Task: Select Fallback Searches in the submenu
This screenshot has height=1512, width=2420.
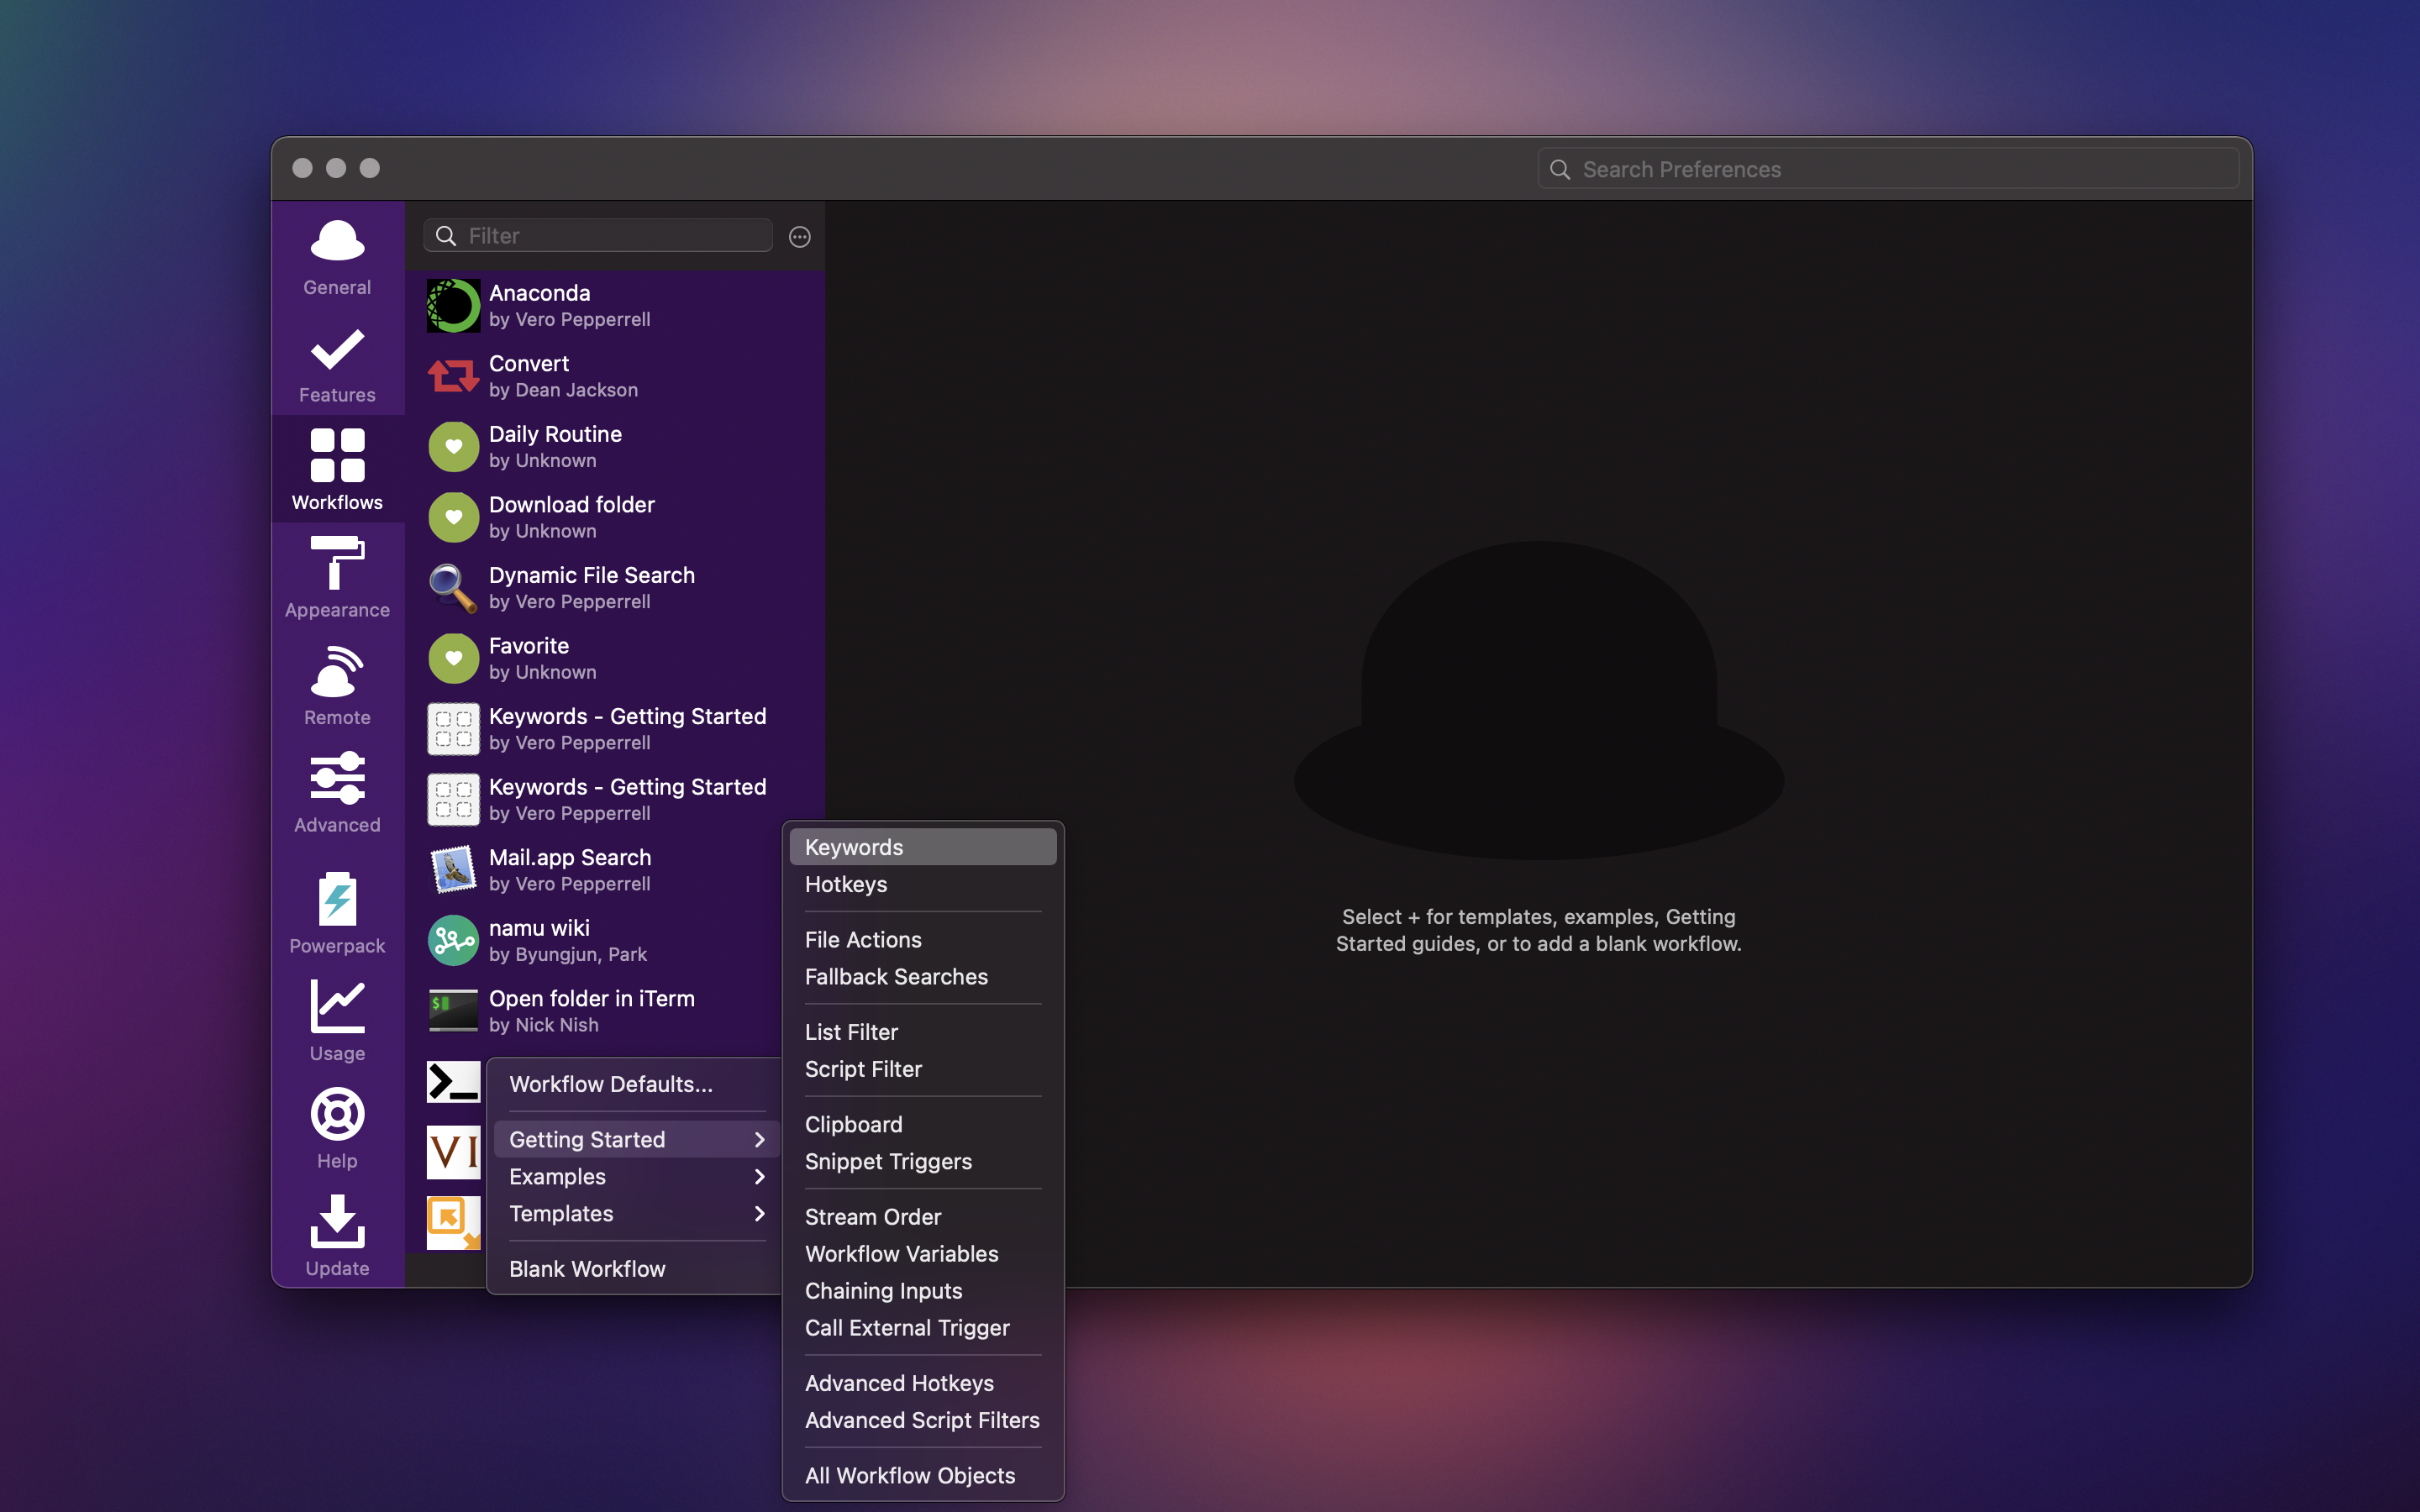Action: pos(923,977)
